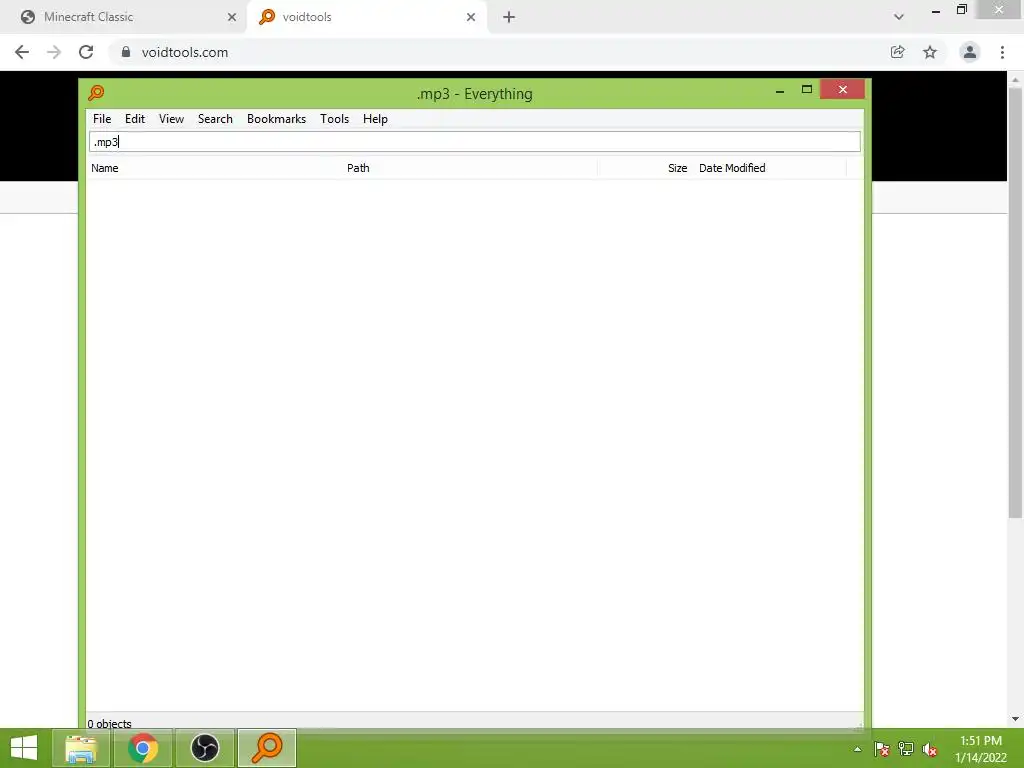
Task: Minimize the Everything window
Action: [780, 91]
